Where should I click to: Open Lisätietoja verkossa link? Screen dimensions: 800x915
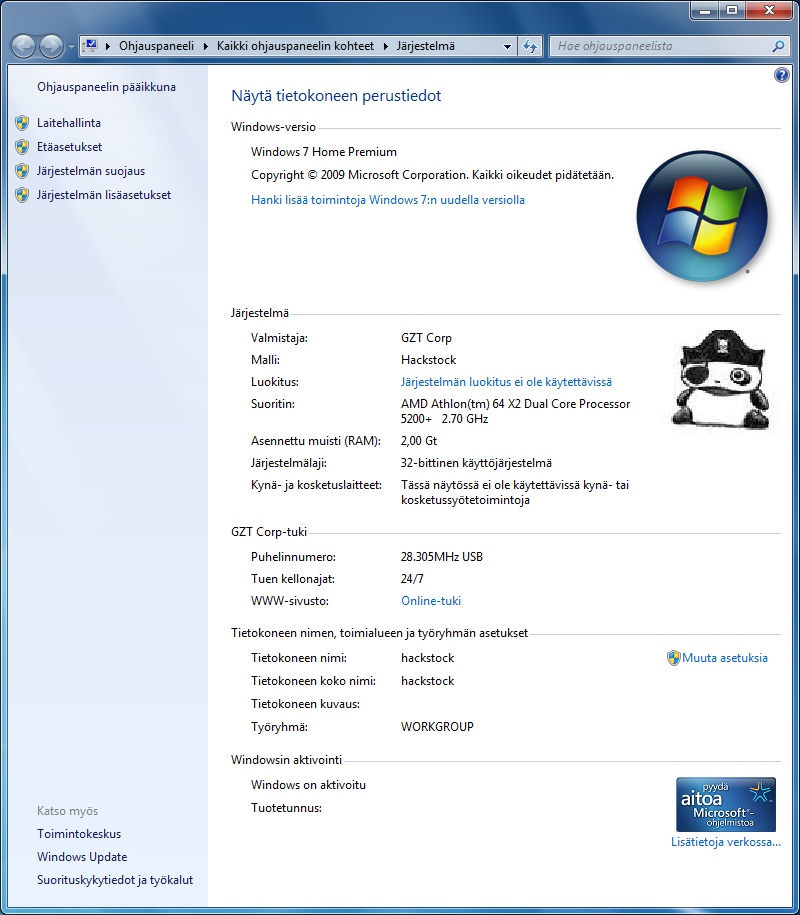click(x=725, y=841)
